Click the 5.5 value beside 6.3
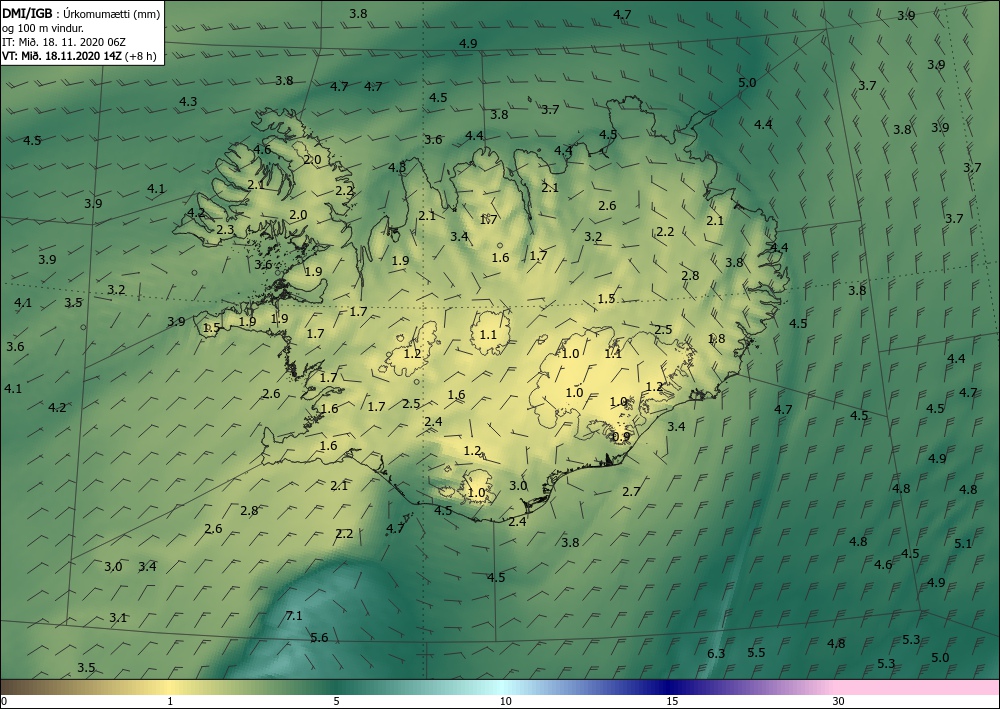Image resolution: width=1000 pixels, height=709 pixels. click(756, 652)
